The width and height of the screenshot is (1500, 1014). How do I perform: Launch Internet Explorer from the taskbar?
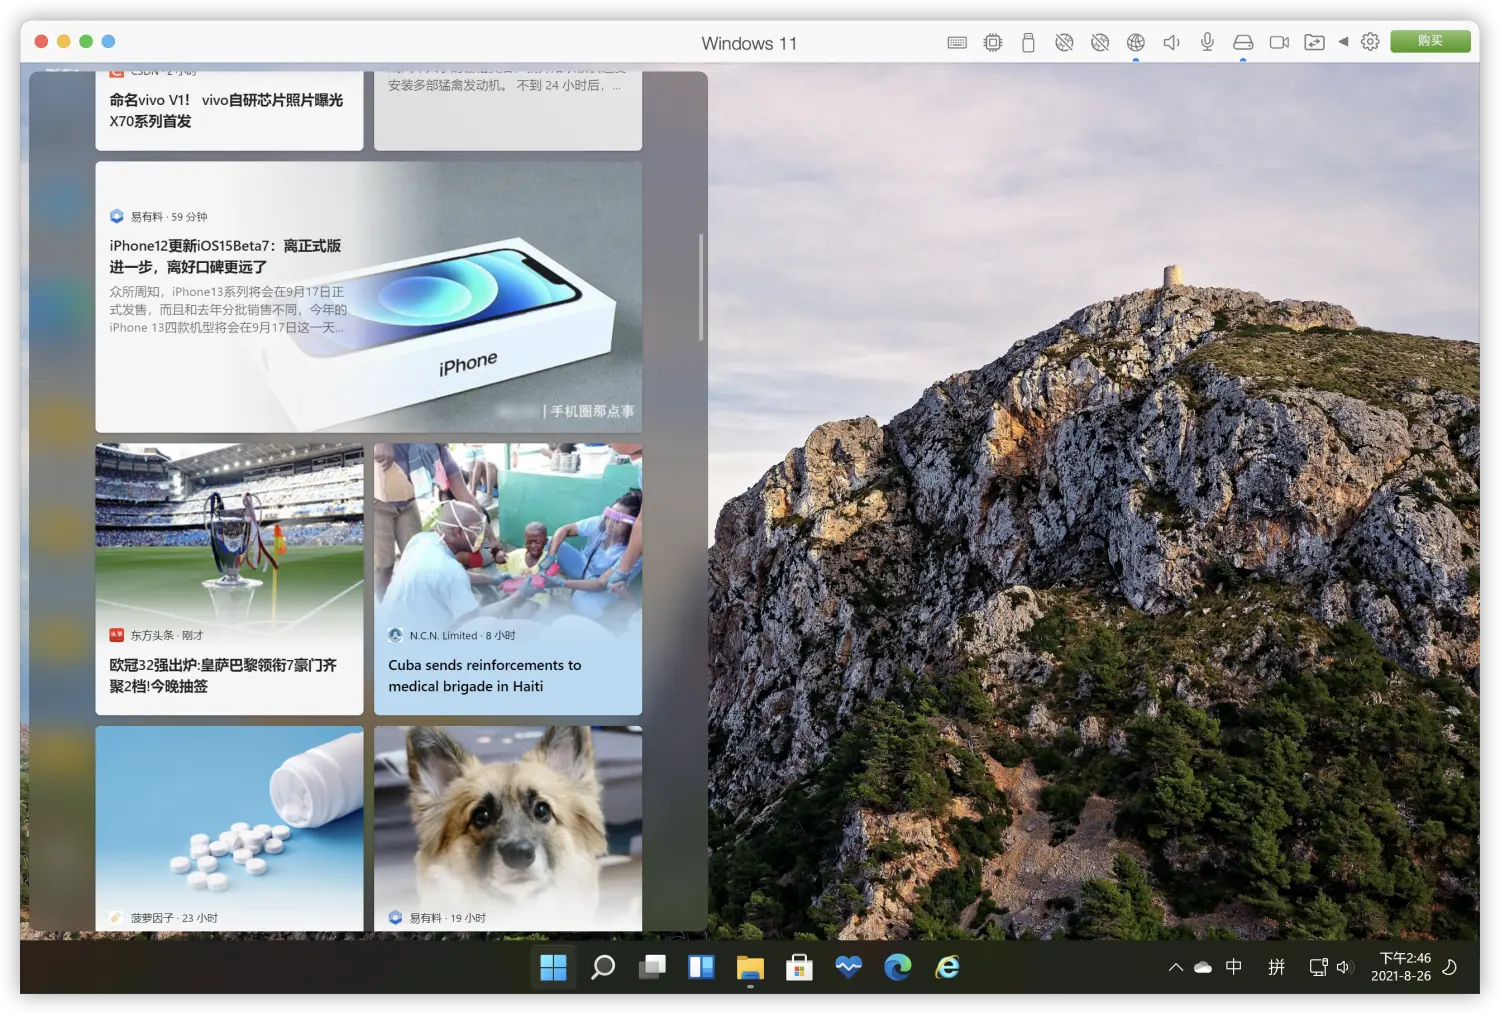point(947,967)
